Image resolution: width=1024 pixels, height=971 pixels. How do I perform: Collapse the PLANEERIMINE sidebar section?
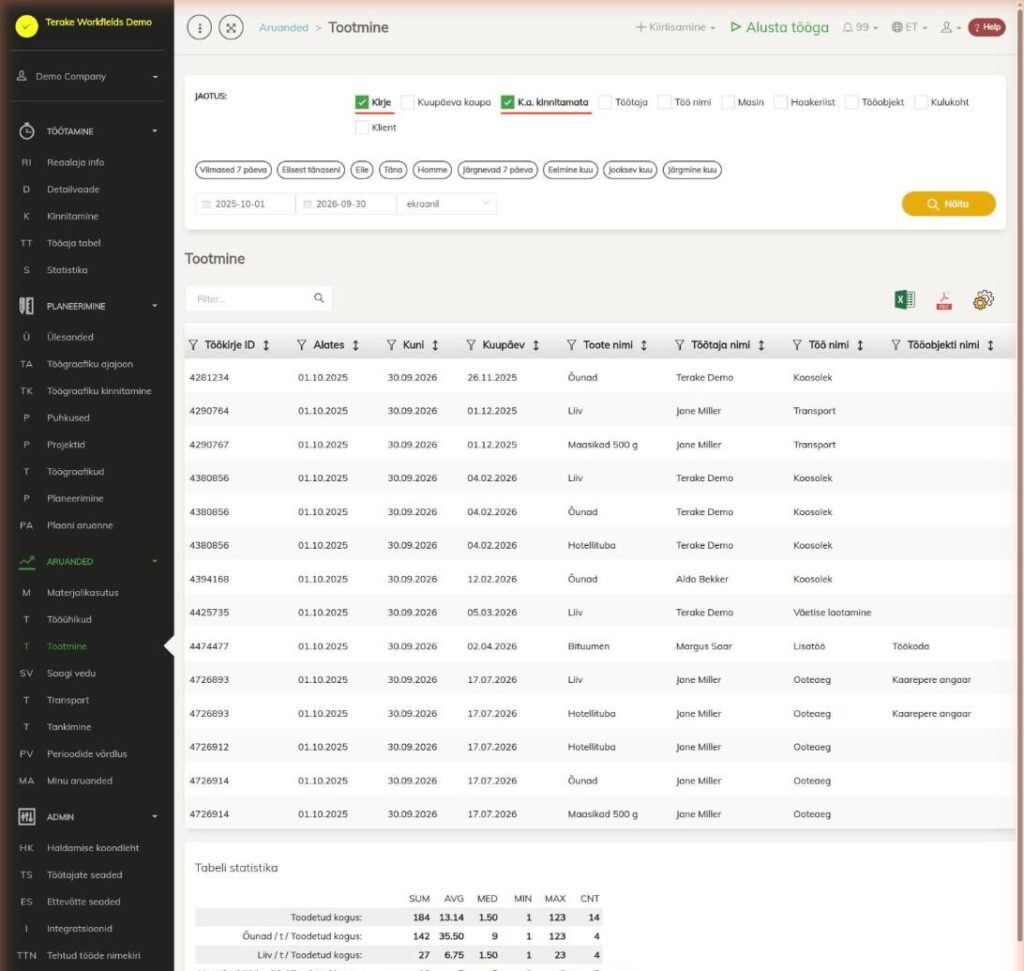point(88,306)
